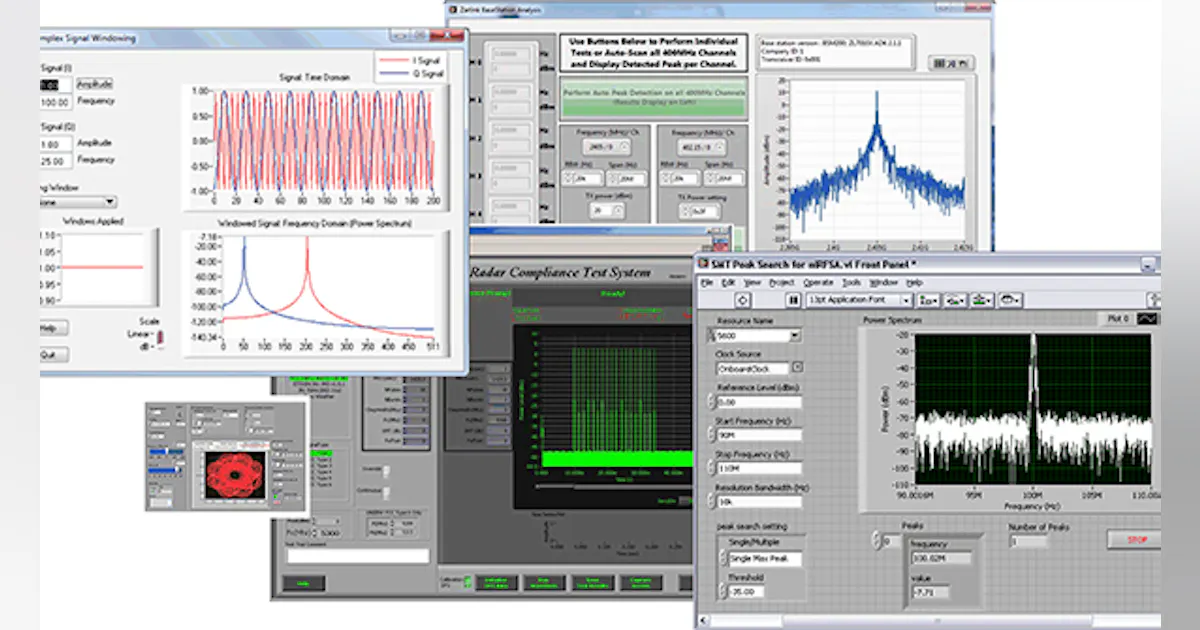Toggle the Continuous switch in Radar window
The height and width of the screenshot is (630, 1200).
(x=388, y=491)
